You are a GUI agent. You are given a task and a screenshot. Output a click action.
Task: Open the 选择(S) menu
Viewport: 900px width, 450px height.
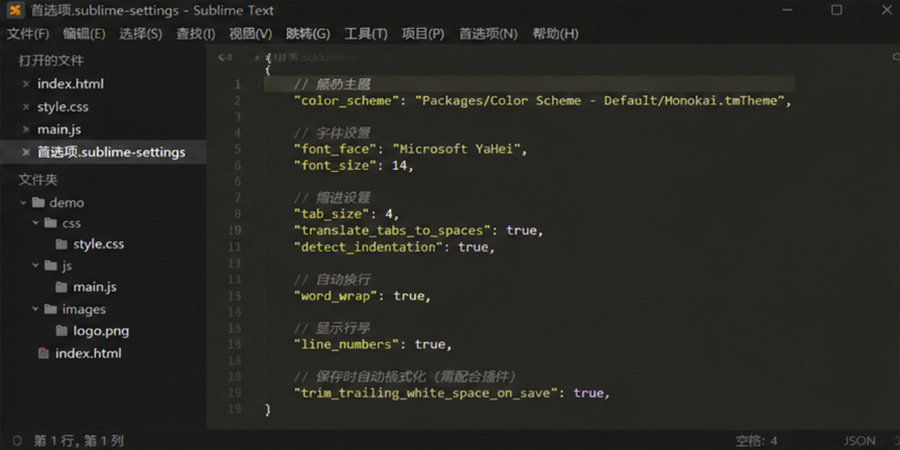point(141,34)
